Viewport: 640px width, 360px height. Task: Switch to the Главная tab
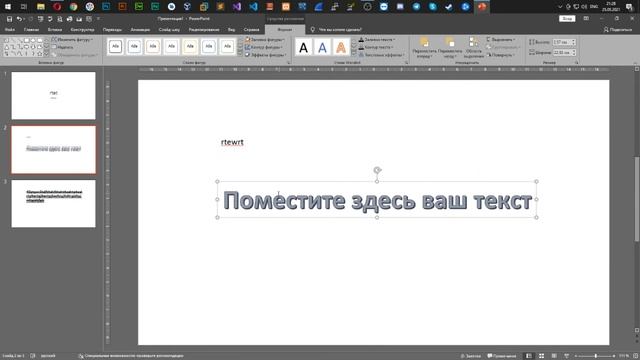point(31,30)
